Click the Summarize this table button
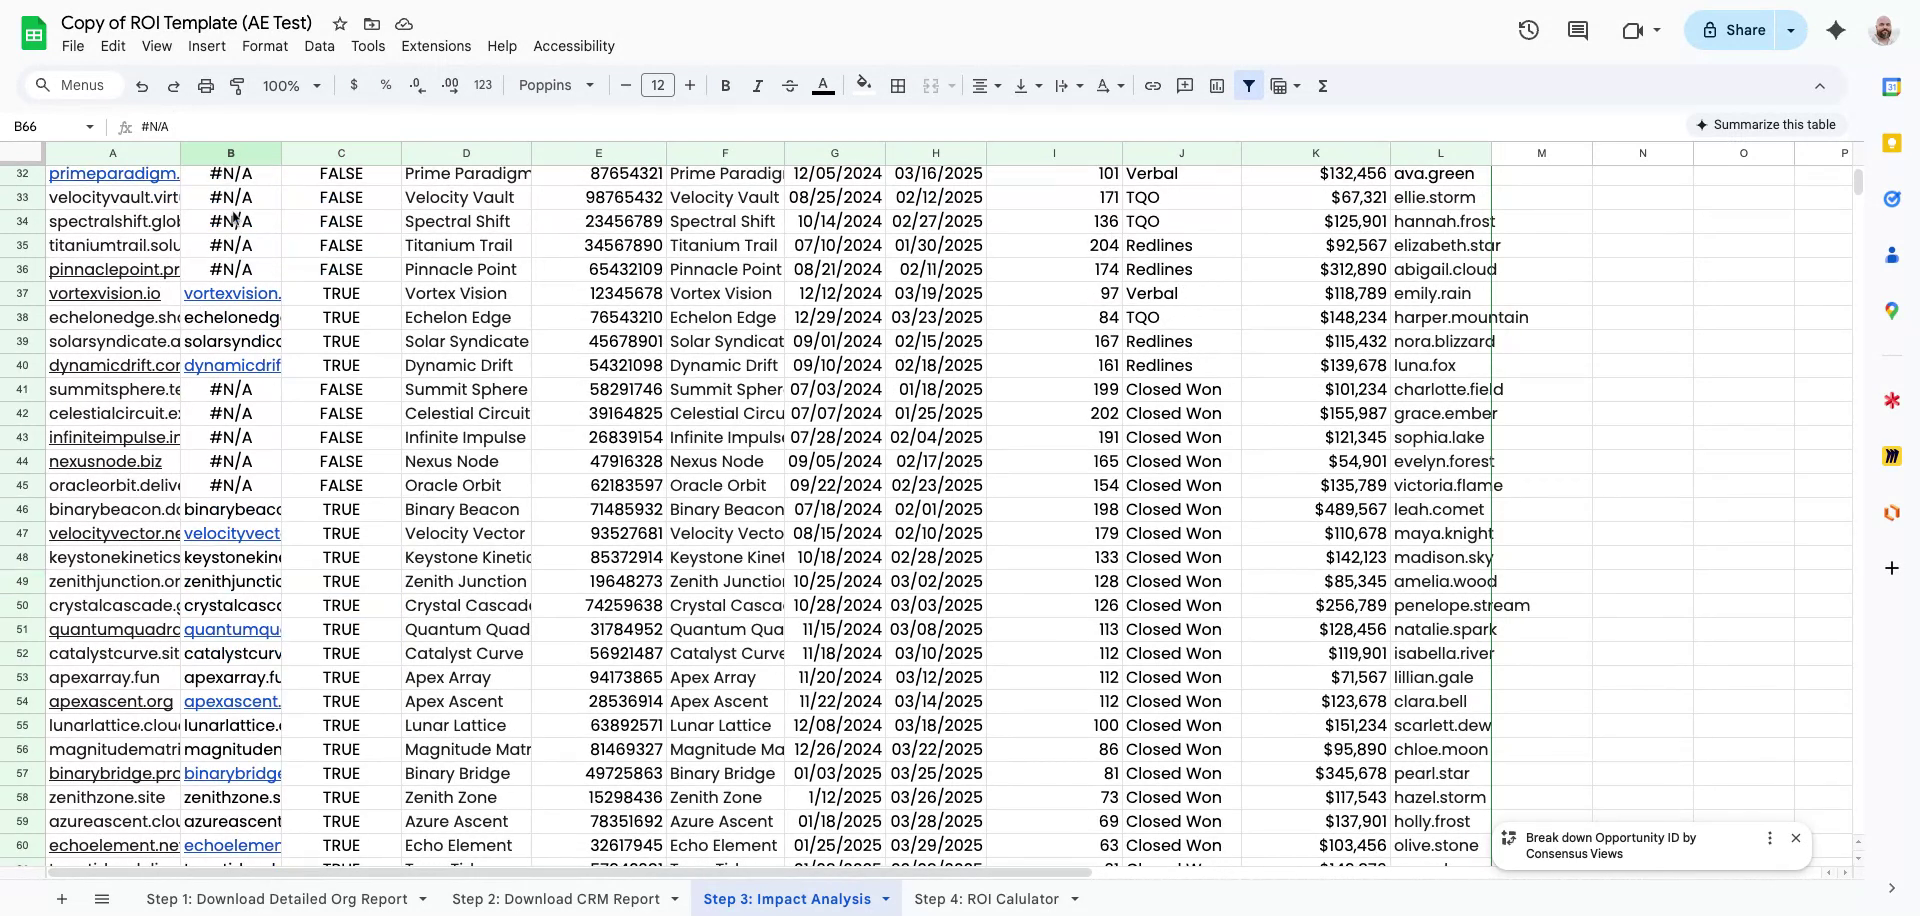 click(1766, 124)
